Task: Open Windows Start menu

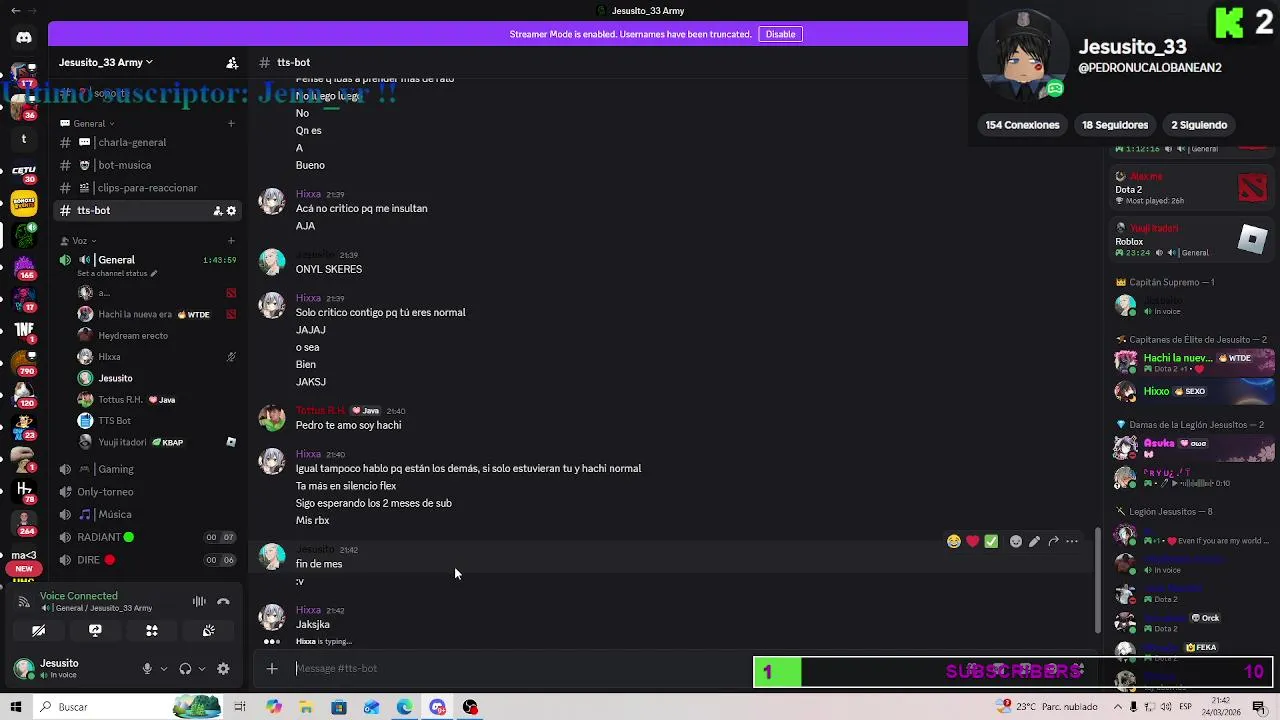Action: click(16, 707)
